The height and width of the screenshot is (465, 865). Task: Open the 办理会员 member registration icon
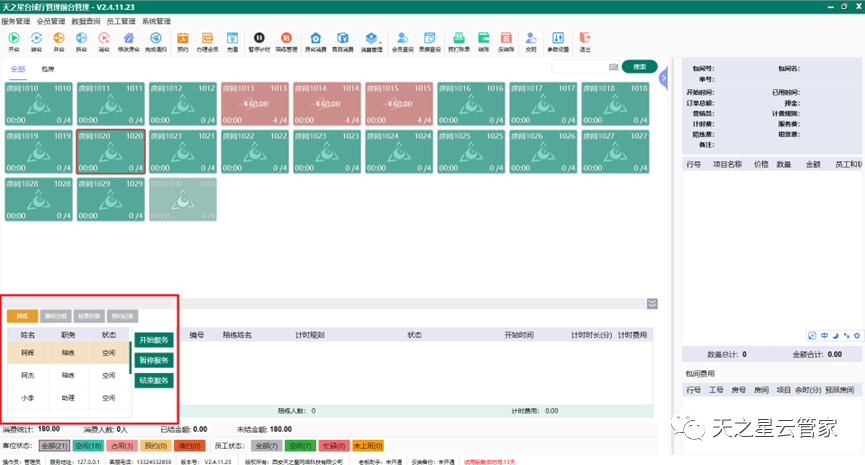coord(208,41)
